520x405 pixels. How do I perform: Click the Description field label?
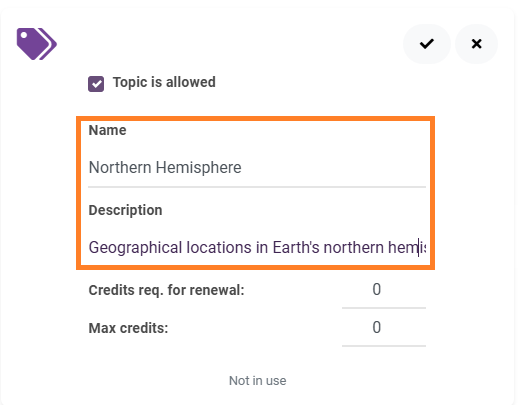[125, 210]
